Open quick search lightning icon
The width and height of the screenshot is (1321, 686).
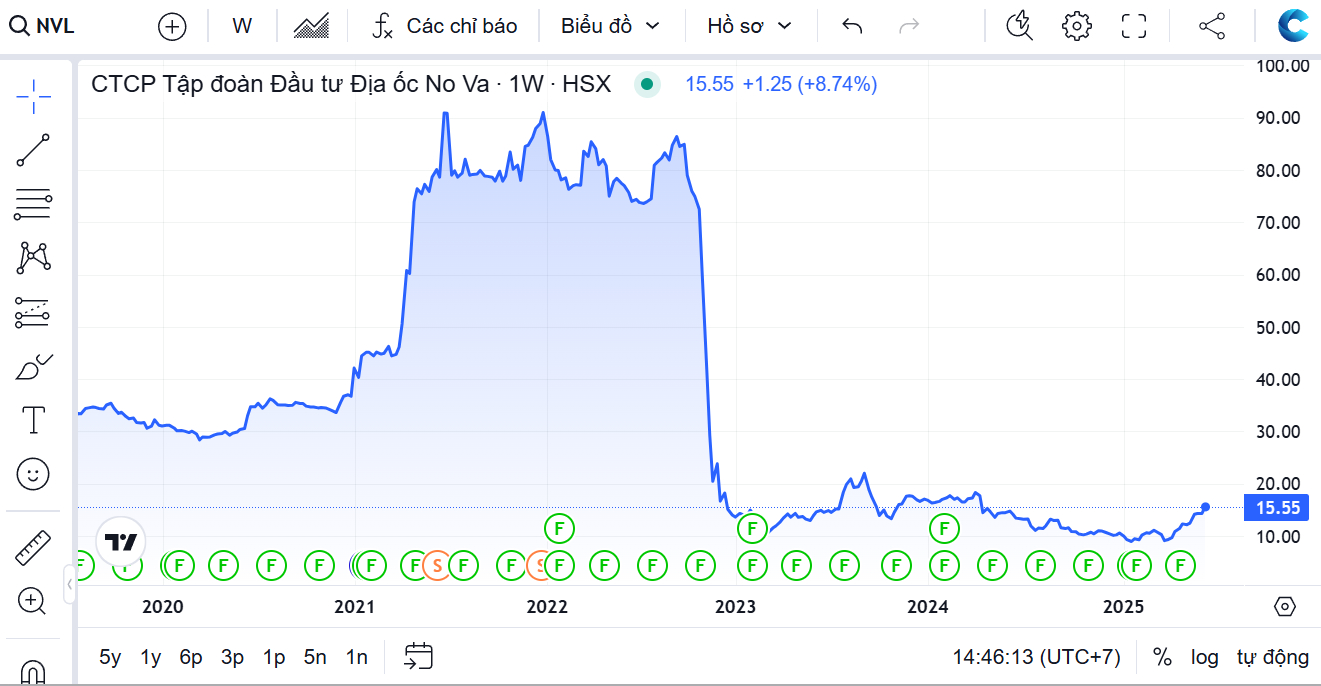[x=1019, y=26]
